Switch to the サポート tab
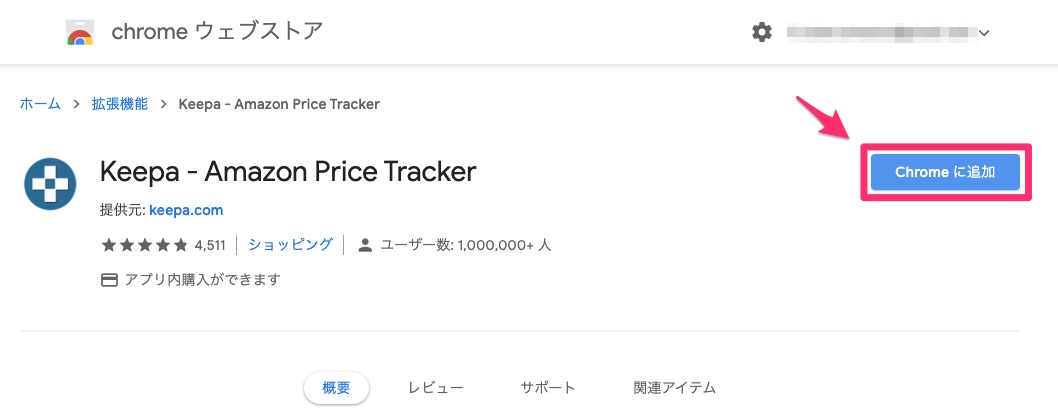This screenshot has height=420, width=1058. [x=547, y=388]
